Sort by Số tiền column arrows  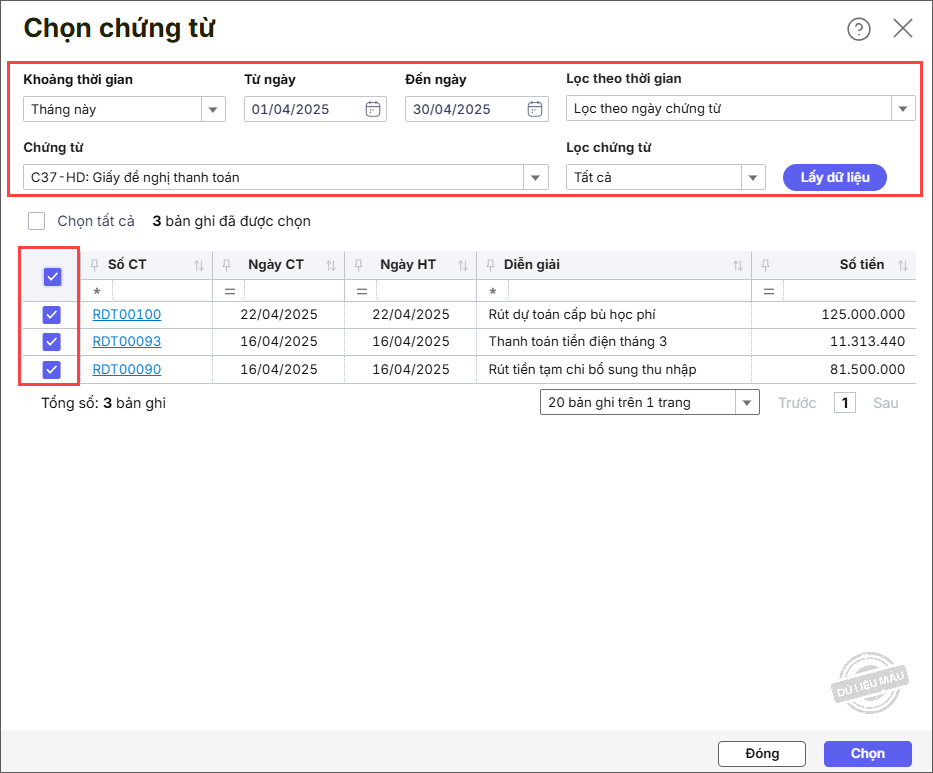tap(903, 266)
